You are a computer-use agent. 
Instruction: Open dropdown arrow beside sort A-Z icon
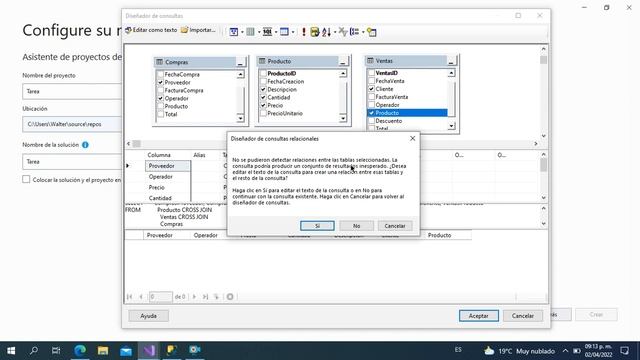(335, 32)
